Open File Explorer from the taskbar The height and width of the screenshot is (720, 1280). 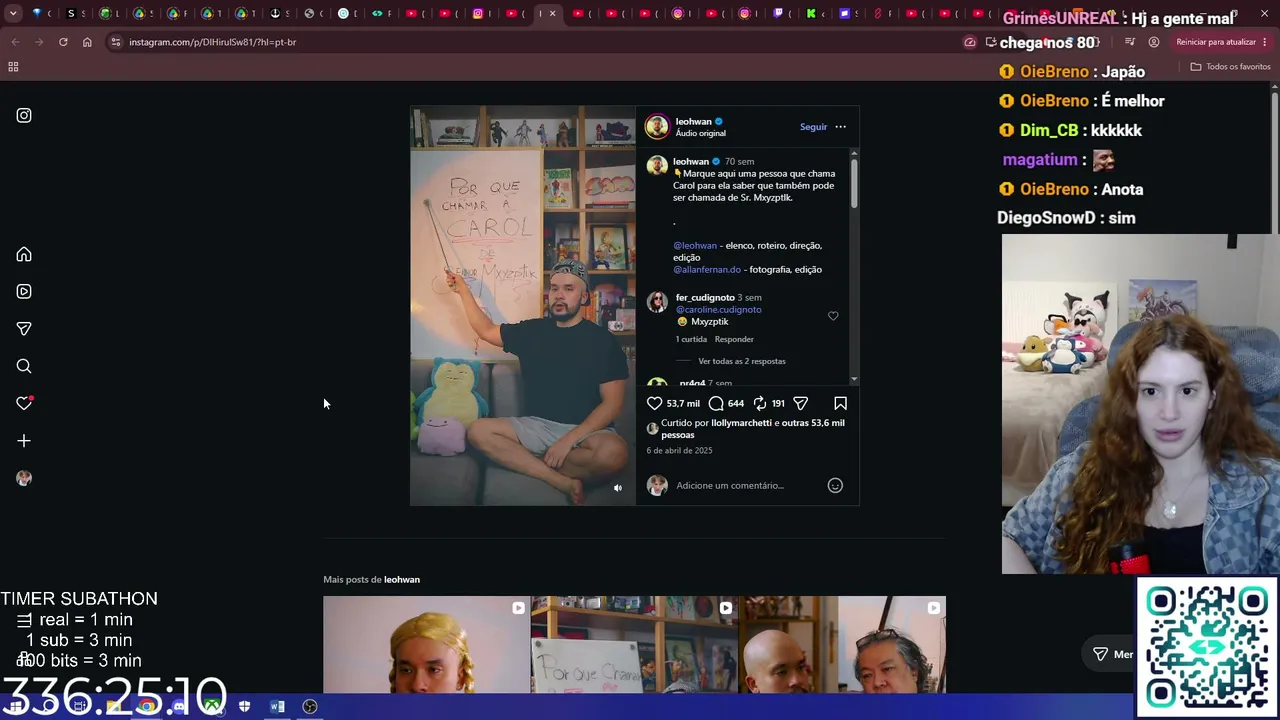(114, 707)
